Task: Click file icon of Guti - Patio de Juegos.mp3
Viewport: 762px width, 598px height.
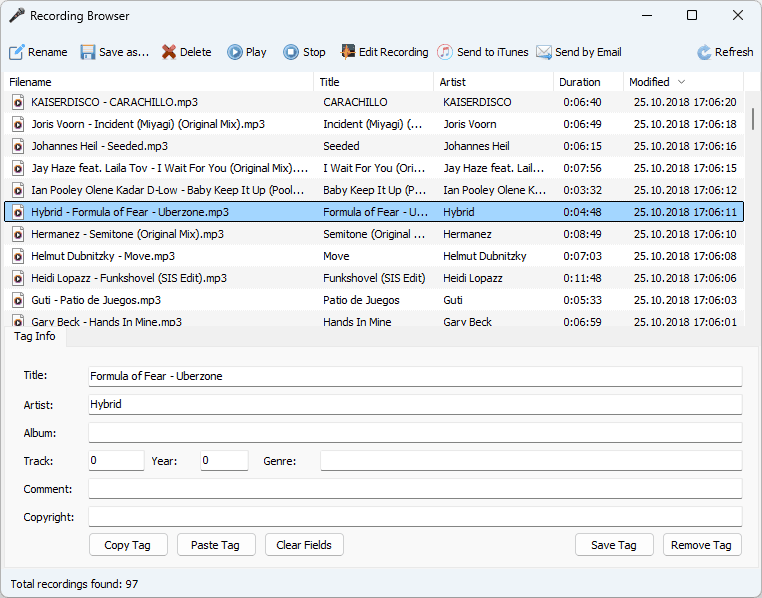Action: point(18,300)
